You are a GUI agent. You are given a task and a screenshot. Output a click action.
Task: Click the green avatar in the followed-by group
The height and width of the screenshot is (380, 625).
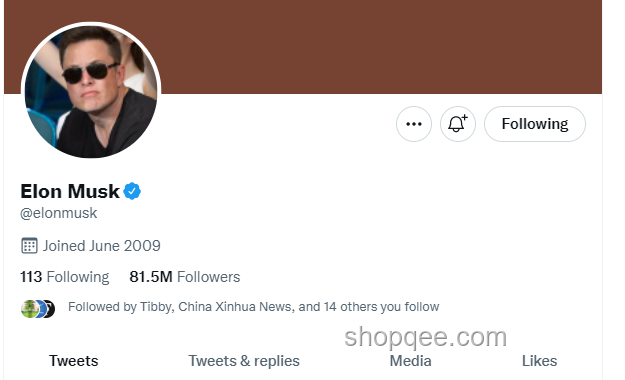(29, 309)
